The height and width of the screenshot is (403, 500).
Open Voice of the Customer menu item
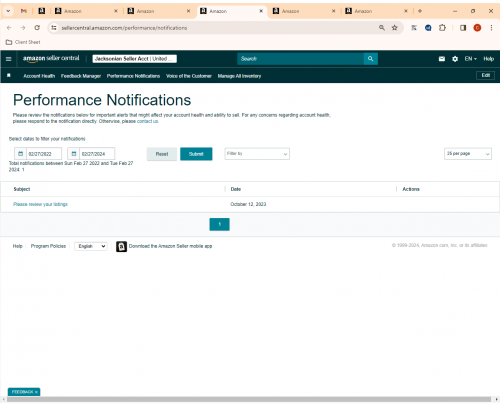coord(189,76)
